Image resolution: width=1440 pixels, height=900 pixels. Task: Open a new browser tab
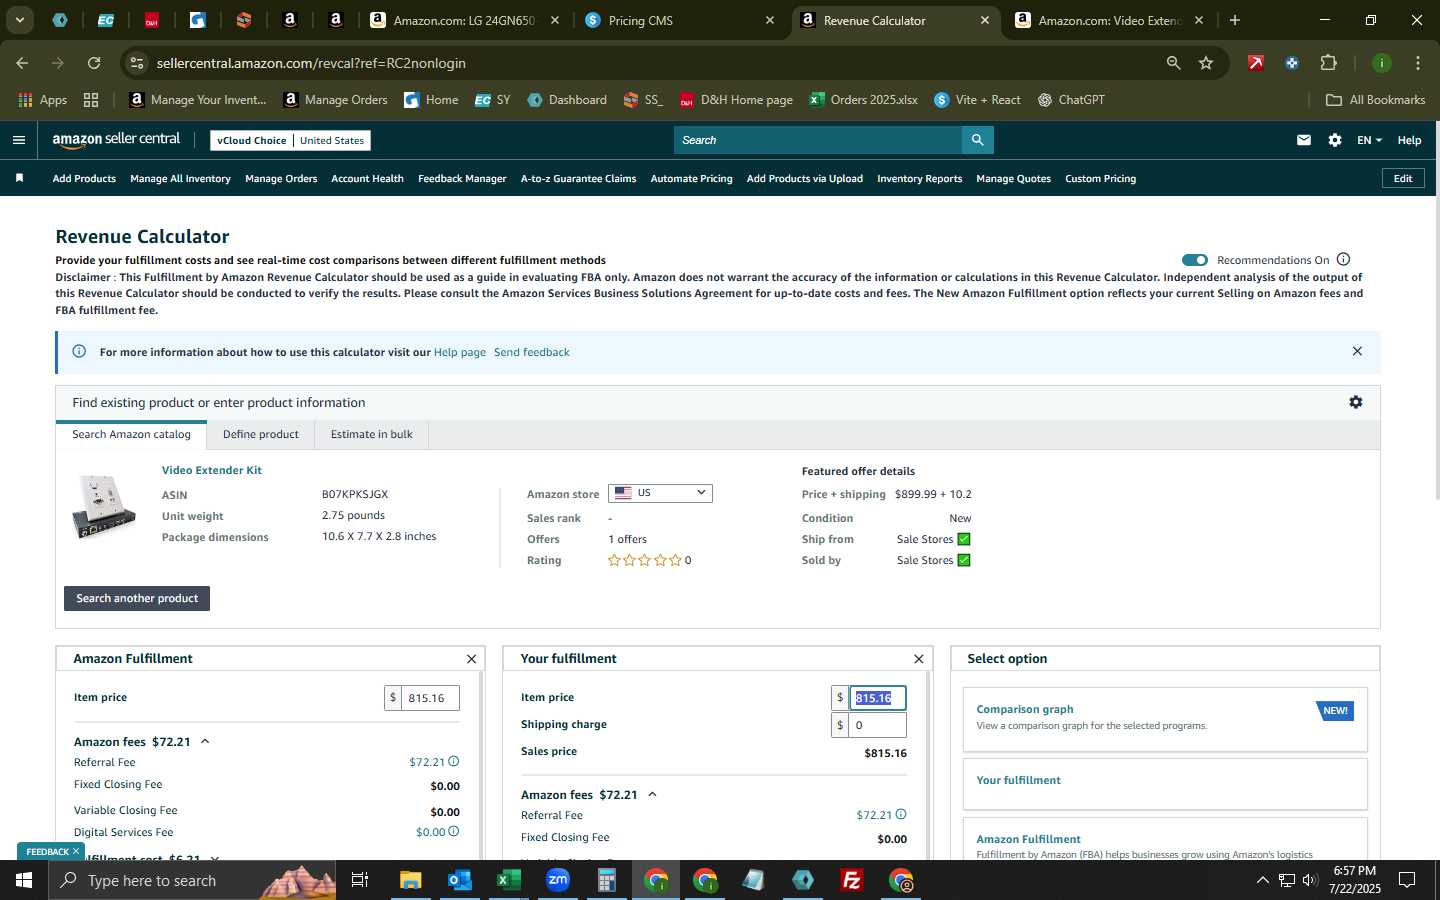pos(1235,20)
